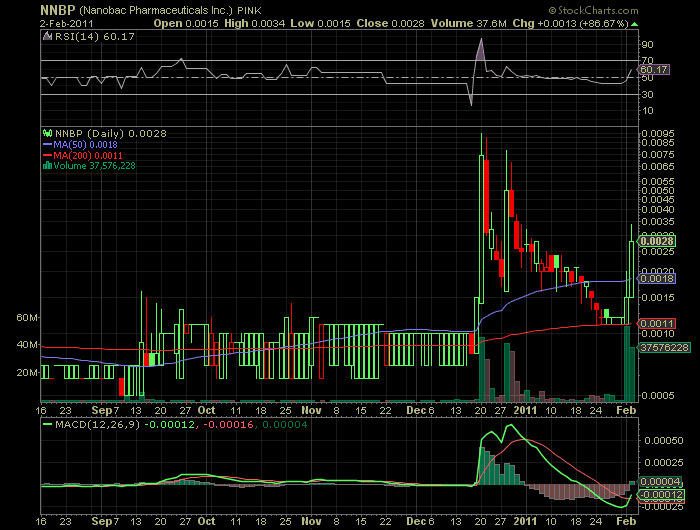Image resolution: width=700 pixels, height=530 pixels.
Task: Select the MA(200) 0.0011 legend entry
Action: pyautogui.click(x=83, y=155)
